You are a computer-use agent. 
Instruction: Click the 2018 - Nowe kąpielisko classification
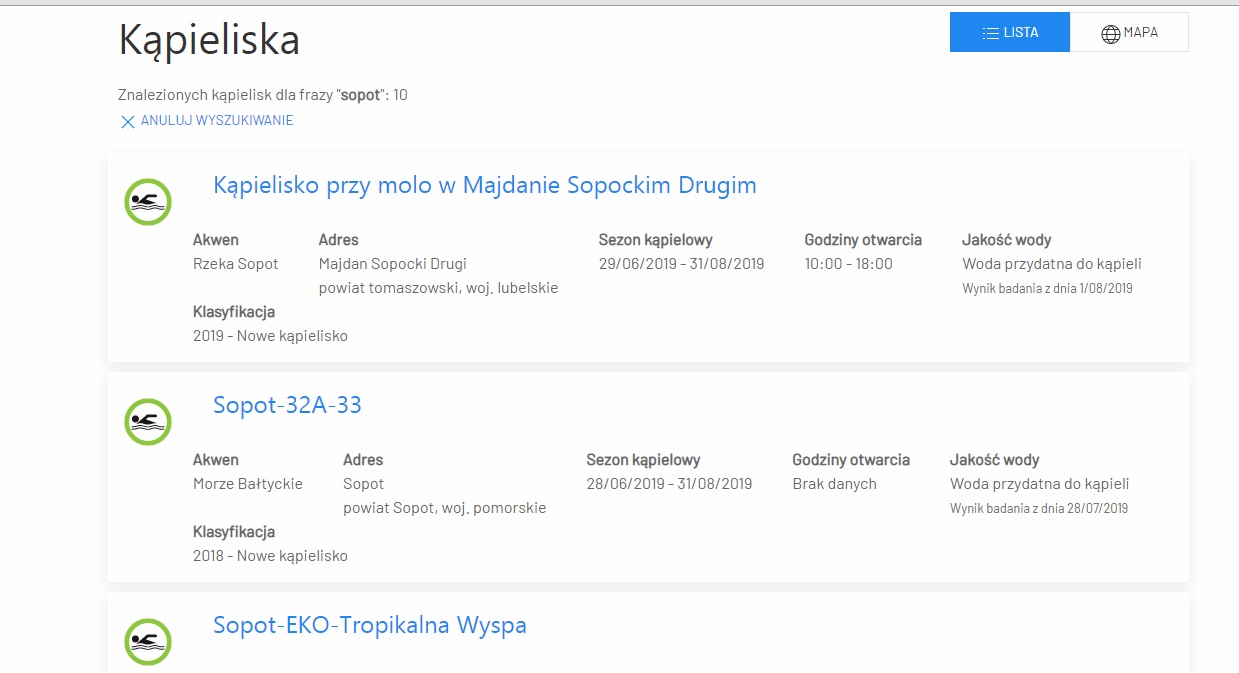[270, 556]
